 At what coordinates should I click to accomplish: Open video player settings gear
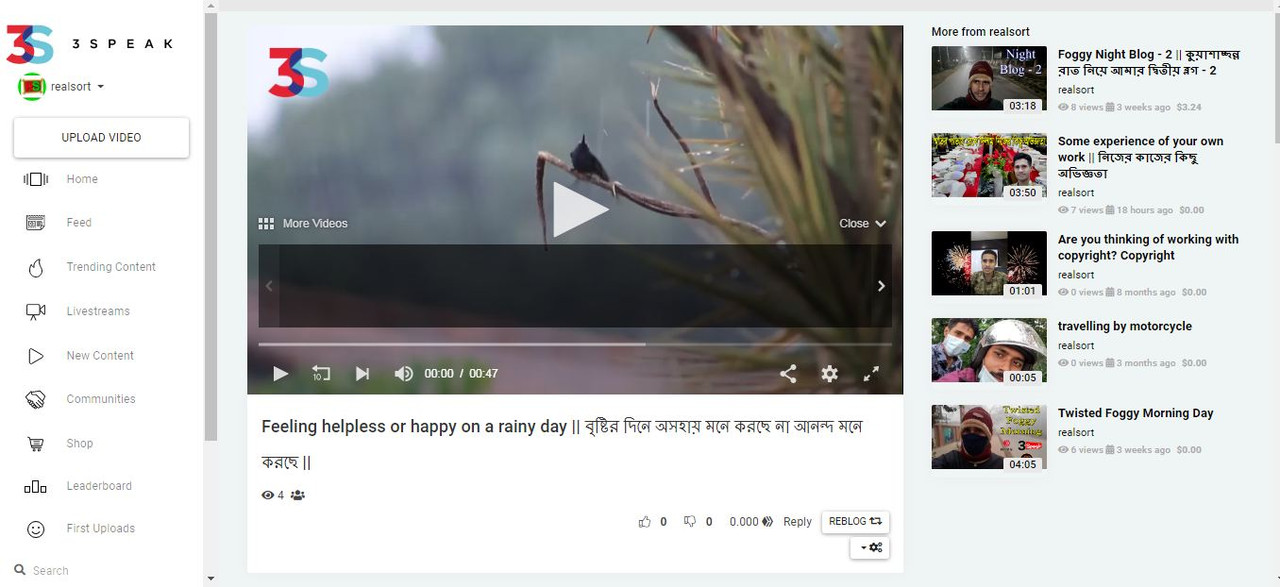pyautogui.click(x=829, y=373)
